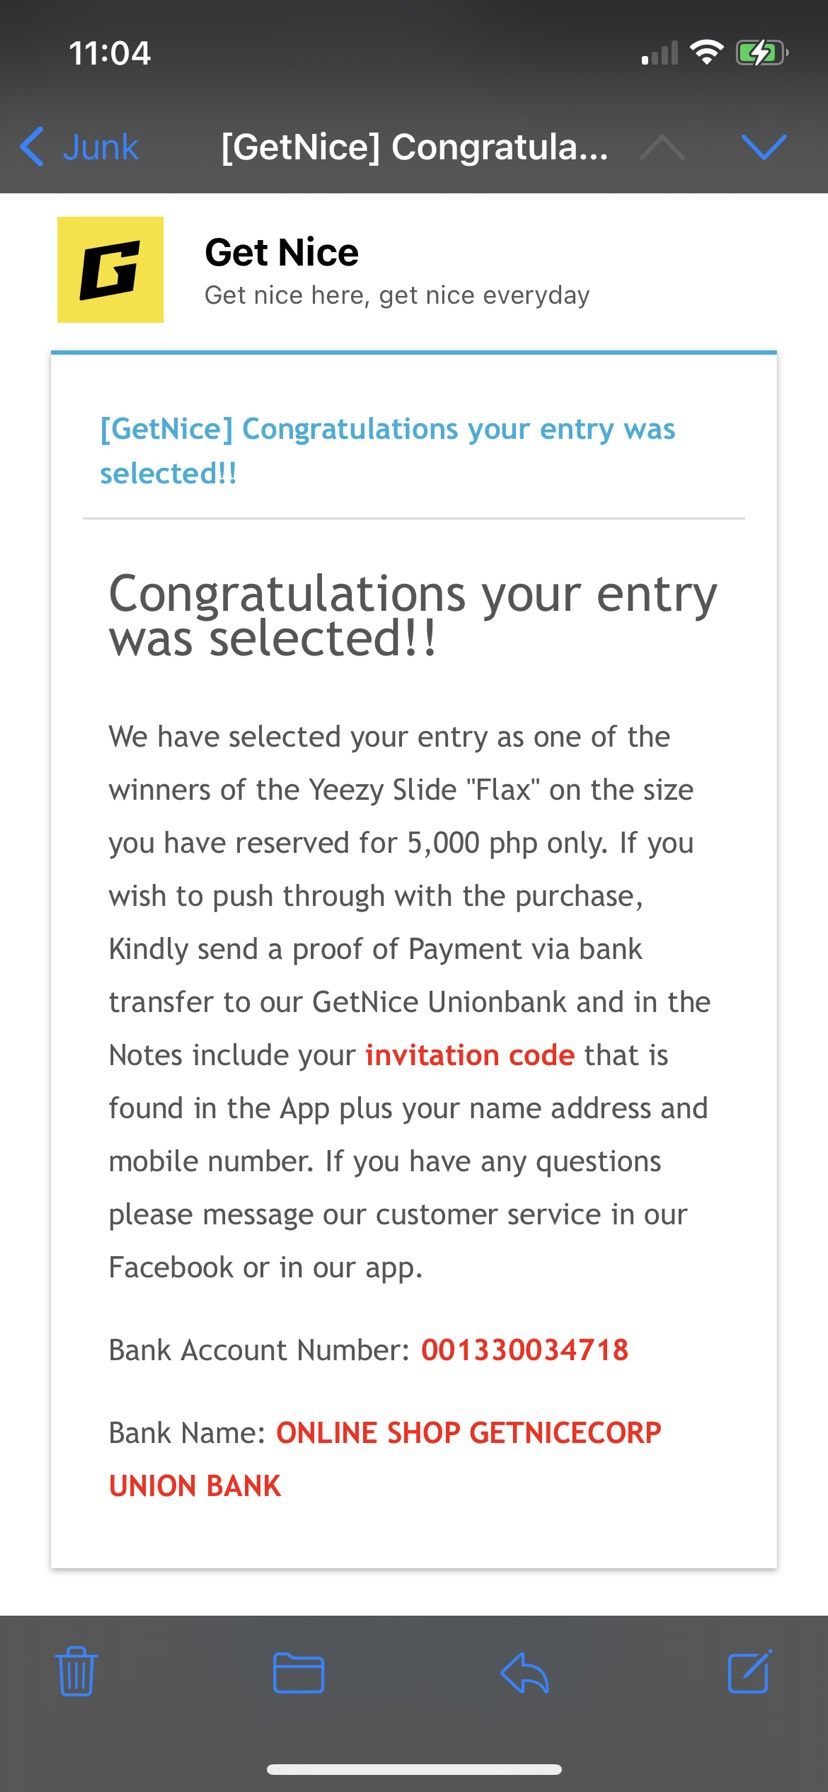Image resolution: width=828 pixels, height=1792 pixels.
Task: Tap the red invitation code text
Action: coord(469,1055)
